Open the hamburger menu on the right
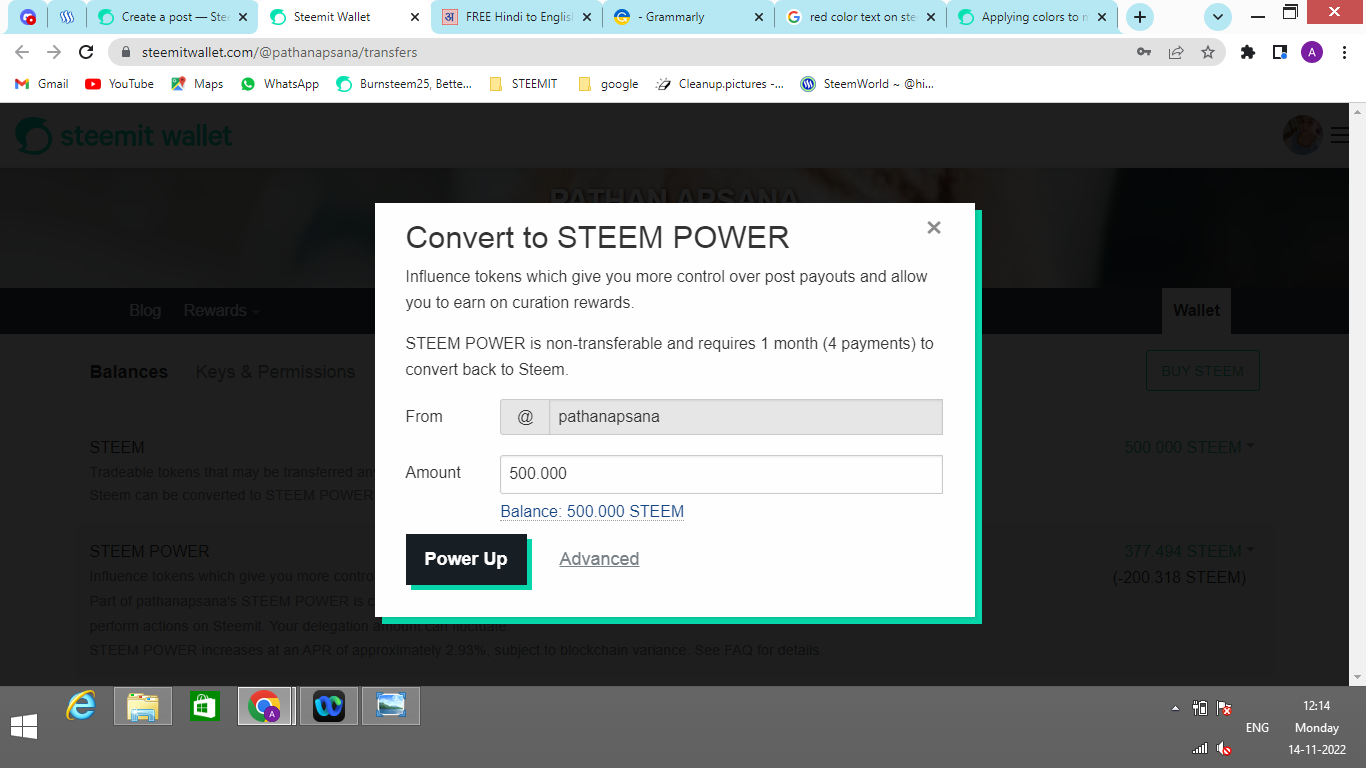Screen dimensions: 1366x768 point(1340,134)
